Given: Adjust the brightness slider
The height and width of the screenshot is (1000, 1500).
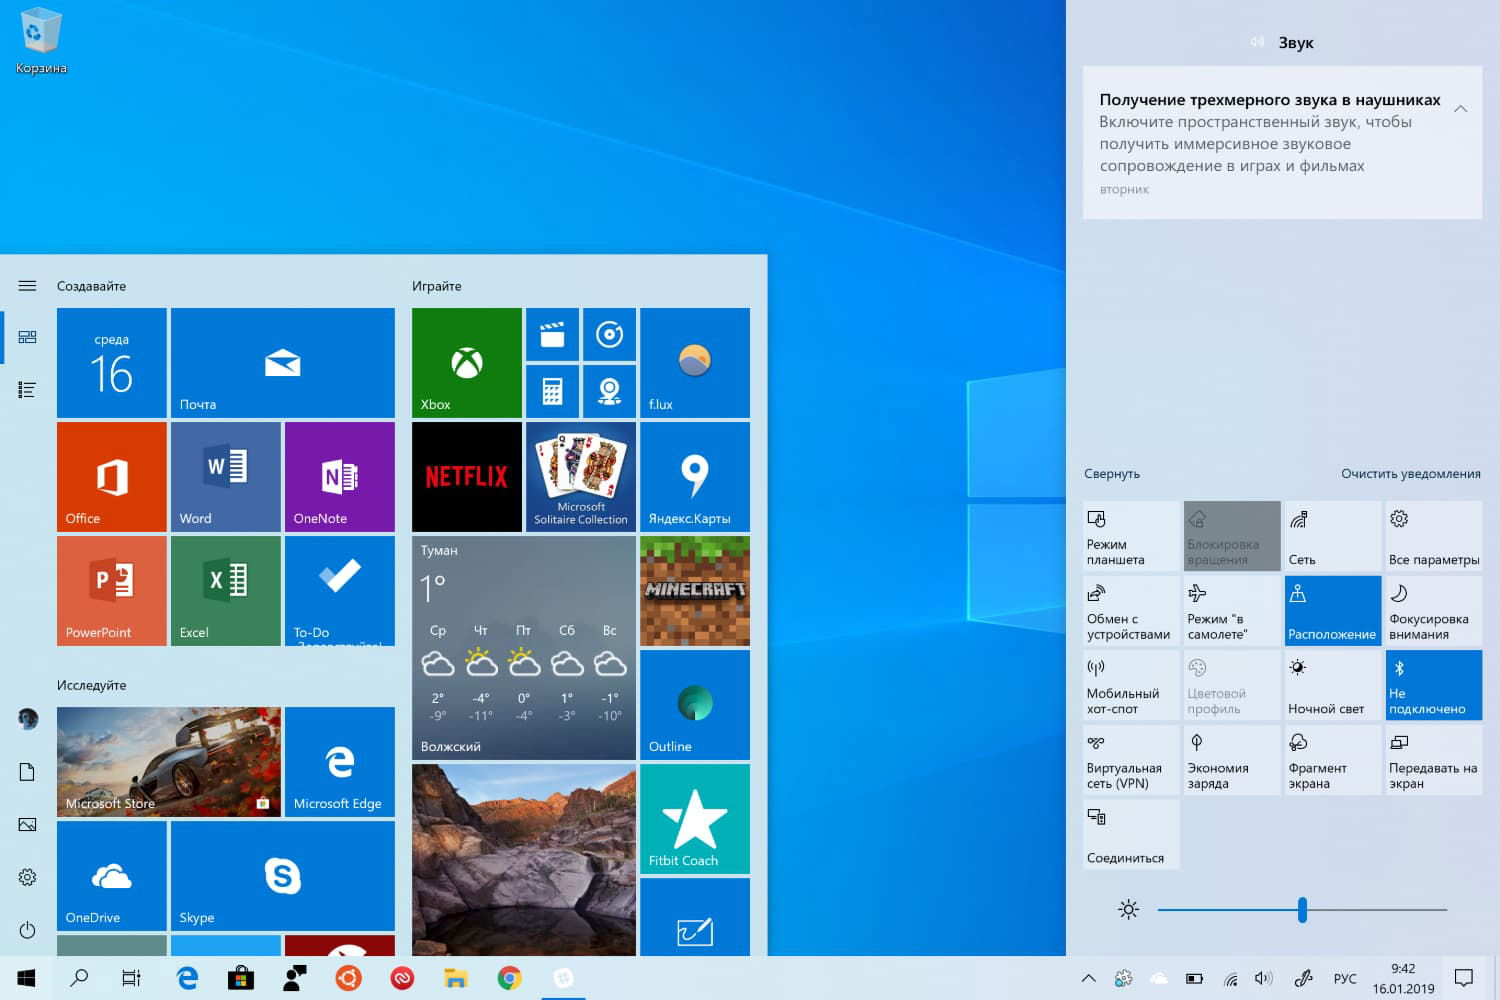Looking at the screenshot, I should 1301,910.
